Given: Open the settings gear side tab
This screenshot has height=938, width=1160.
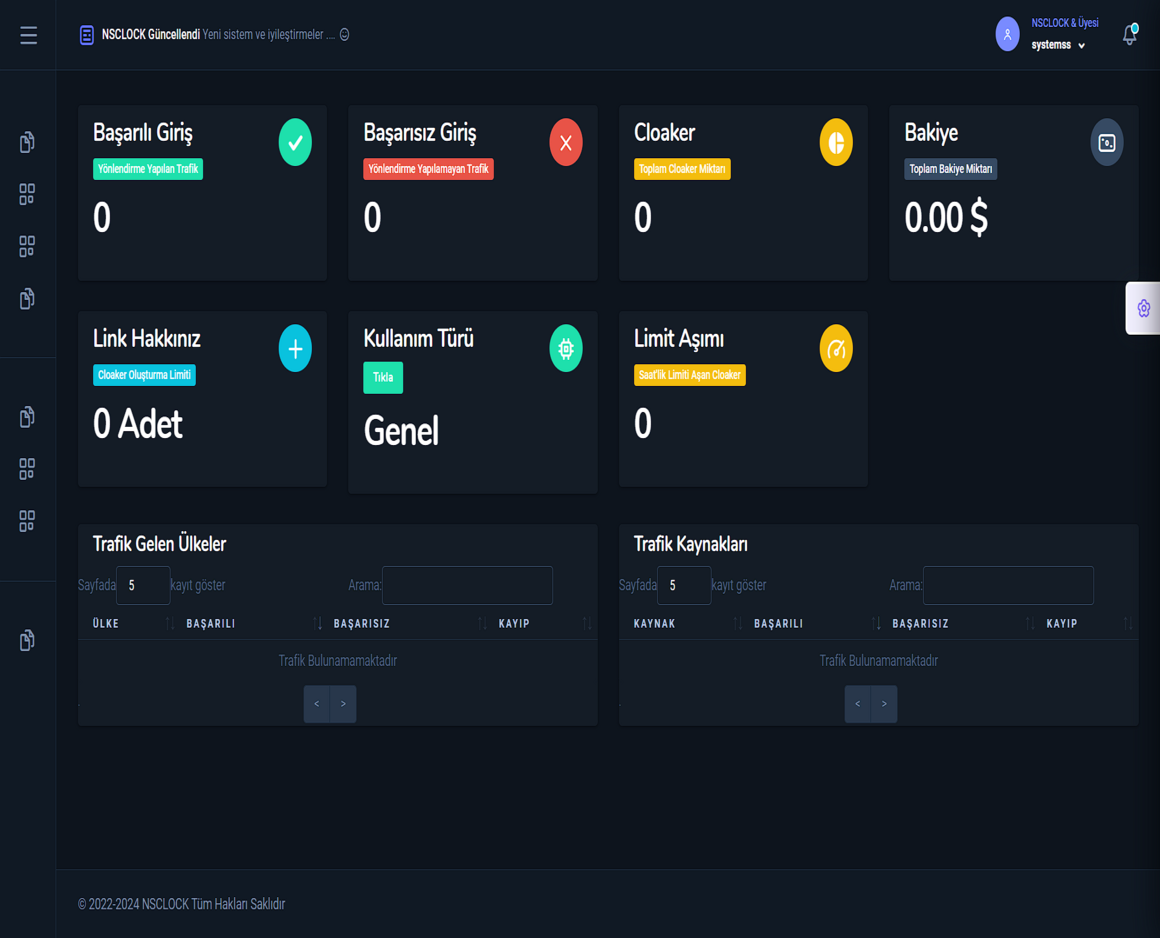Looking at the screenshot, I should (1143, 308).
